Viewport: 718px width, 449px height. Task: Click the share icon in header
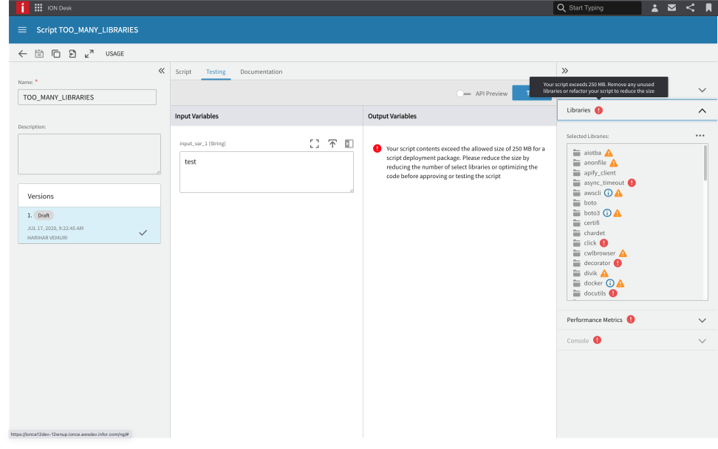(x=690, y=8)
